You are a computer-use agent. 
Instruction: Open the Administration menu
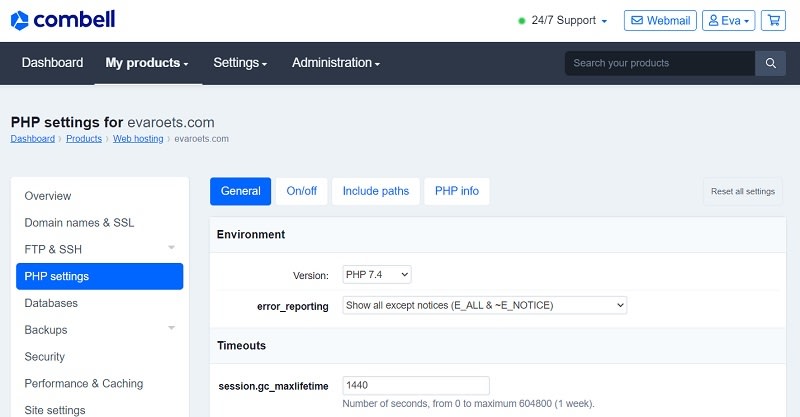pyautogui.click(x=336, y=63)
